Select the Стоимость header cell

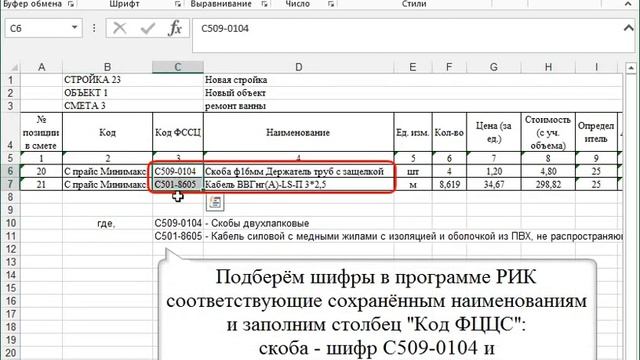coord(548,132)
